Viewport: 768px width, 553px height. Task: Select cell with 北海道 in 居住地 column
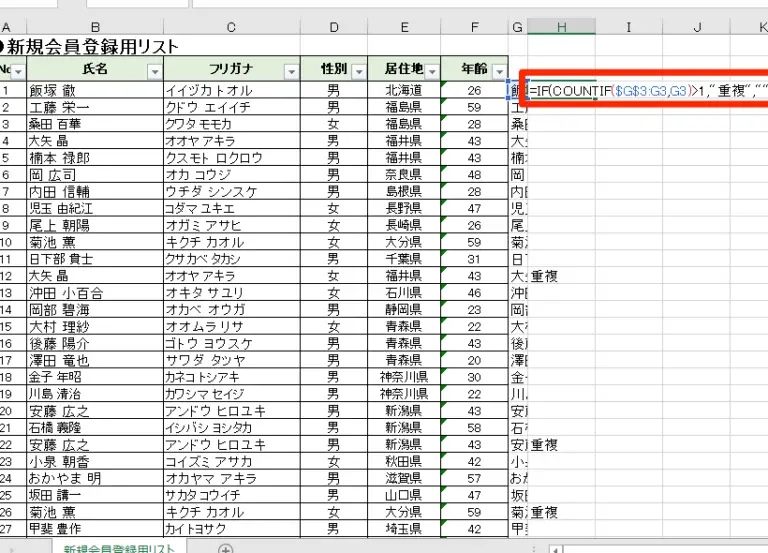405,91
